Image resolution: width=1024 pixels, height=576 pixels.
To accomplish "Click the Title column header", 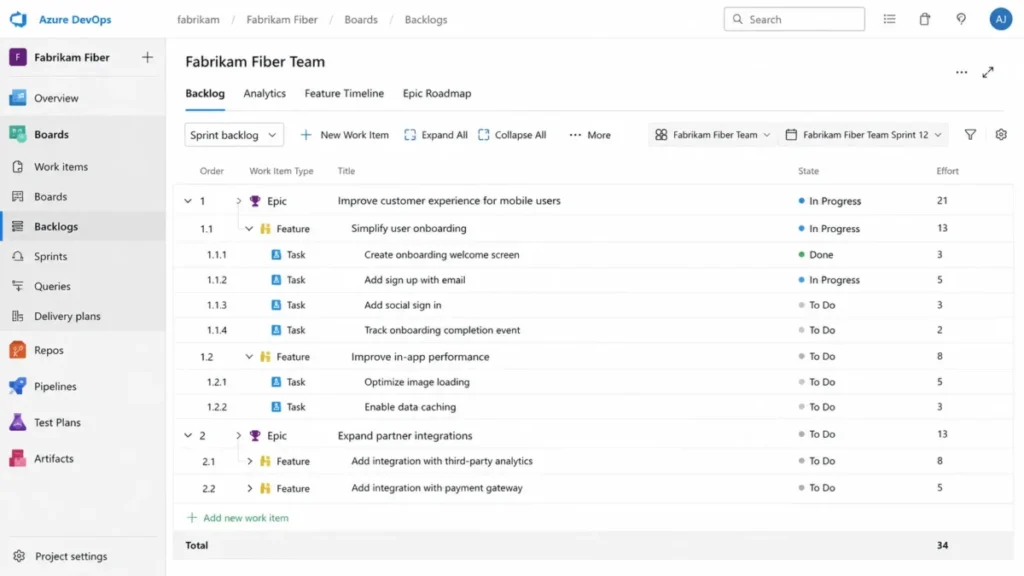I will pos(346,171).
